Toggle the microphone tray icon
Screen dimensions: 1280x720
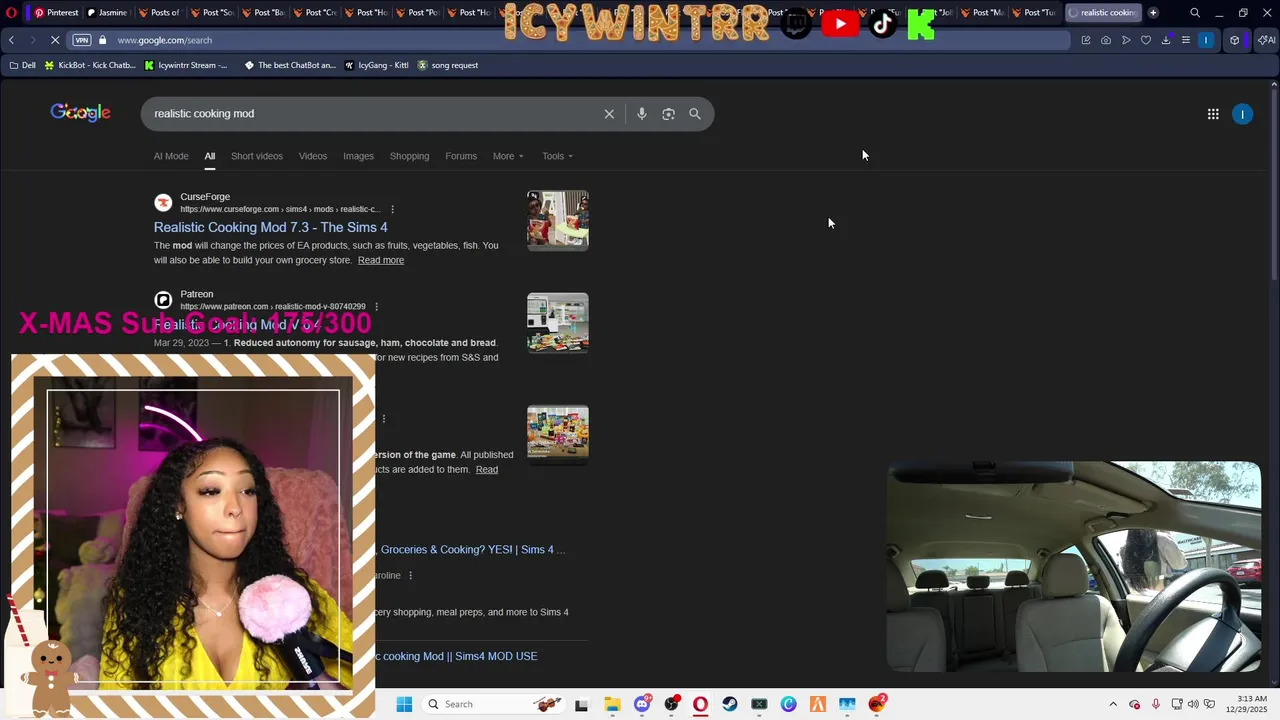click(1156, 704)
